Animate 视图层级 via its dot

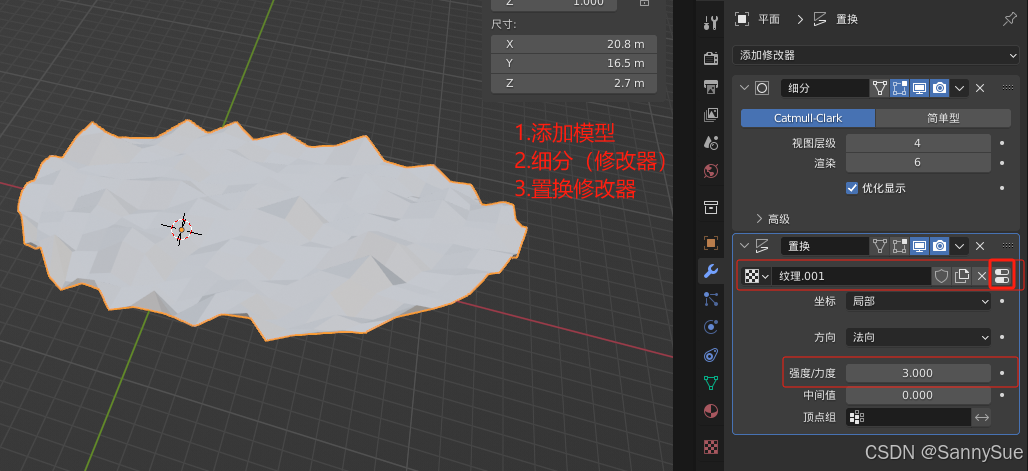coord(1002,142)
